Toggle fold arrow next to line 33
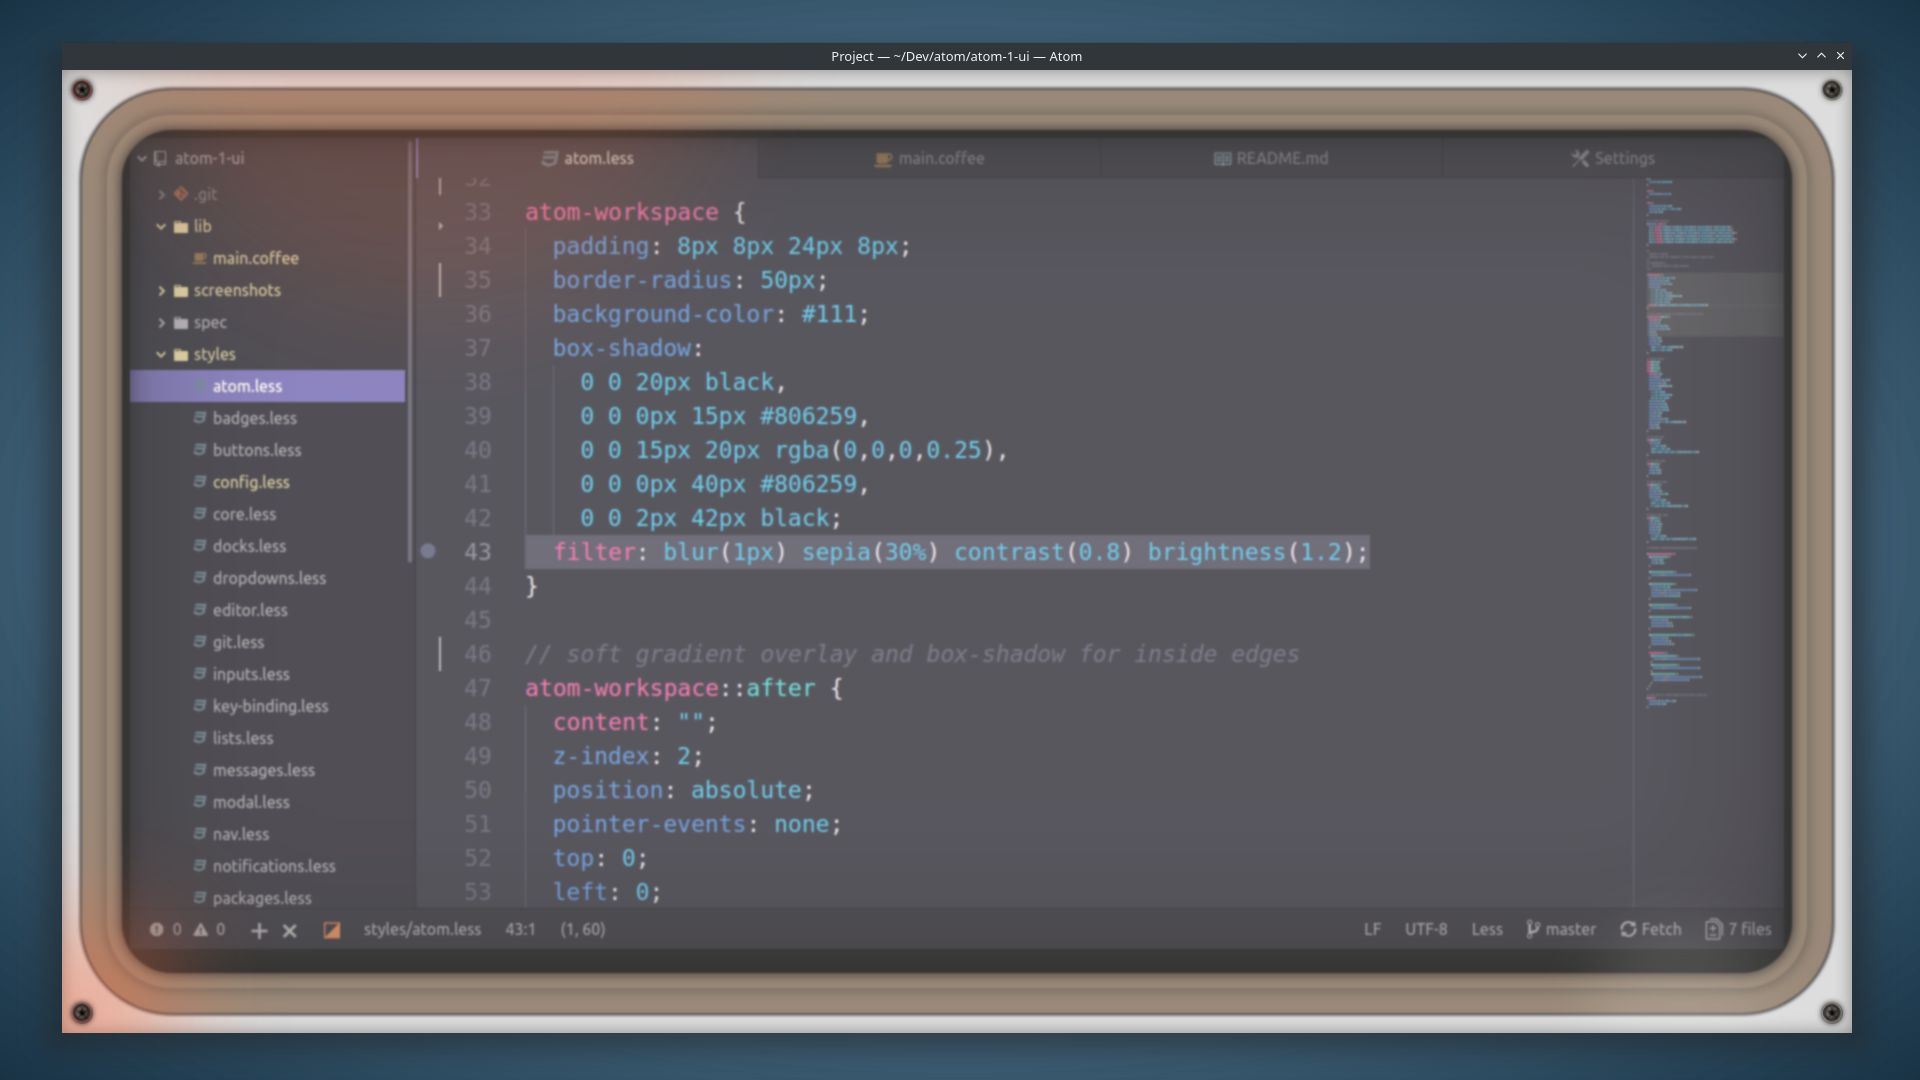This screenshot has width=1920, height=1080. (441, 226)
